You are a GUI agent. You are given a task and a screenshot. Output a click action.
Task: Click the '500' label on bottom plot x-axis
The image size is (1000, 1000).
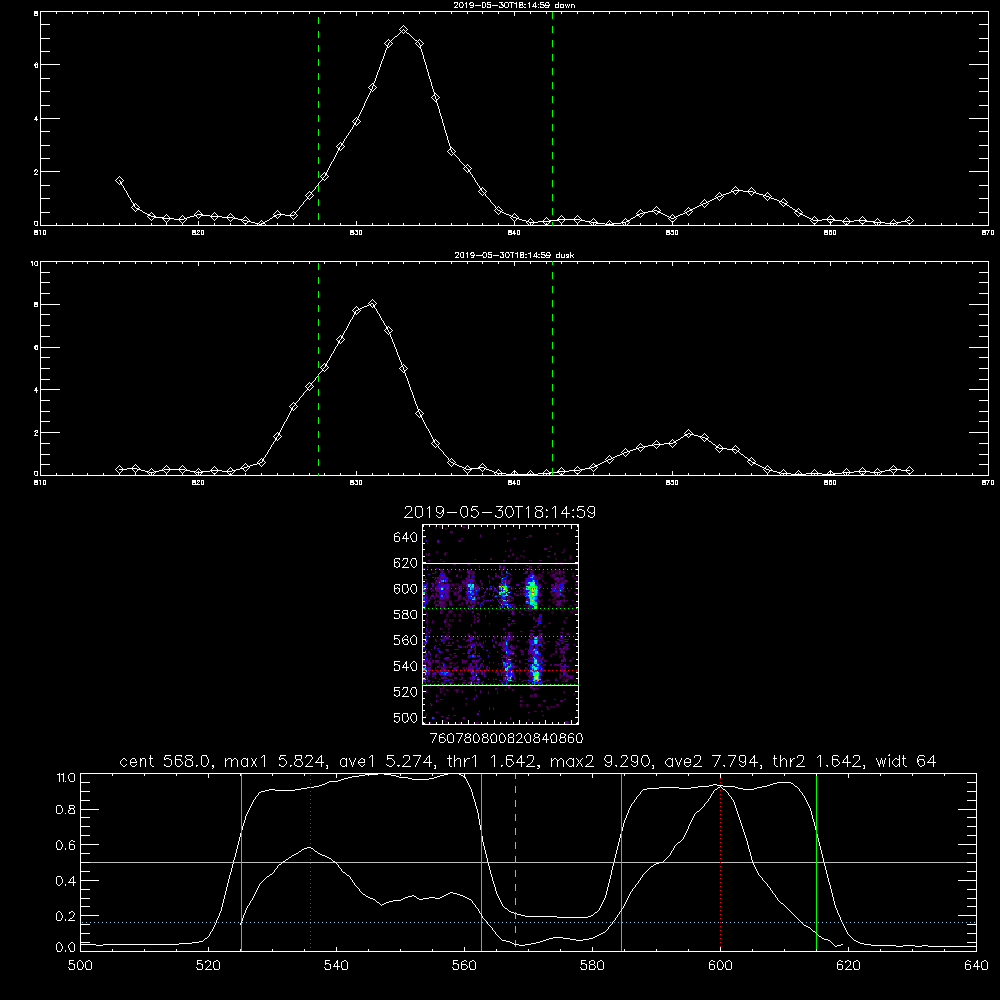click(x=80, y=966)
